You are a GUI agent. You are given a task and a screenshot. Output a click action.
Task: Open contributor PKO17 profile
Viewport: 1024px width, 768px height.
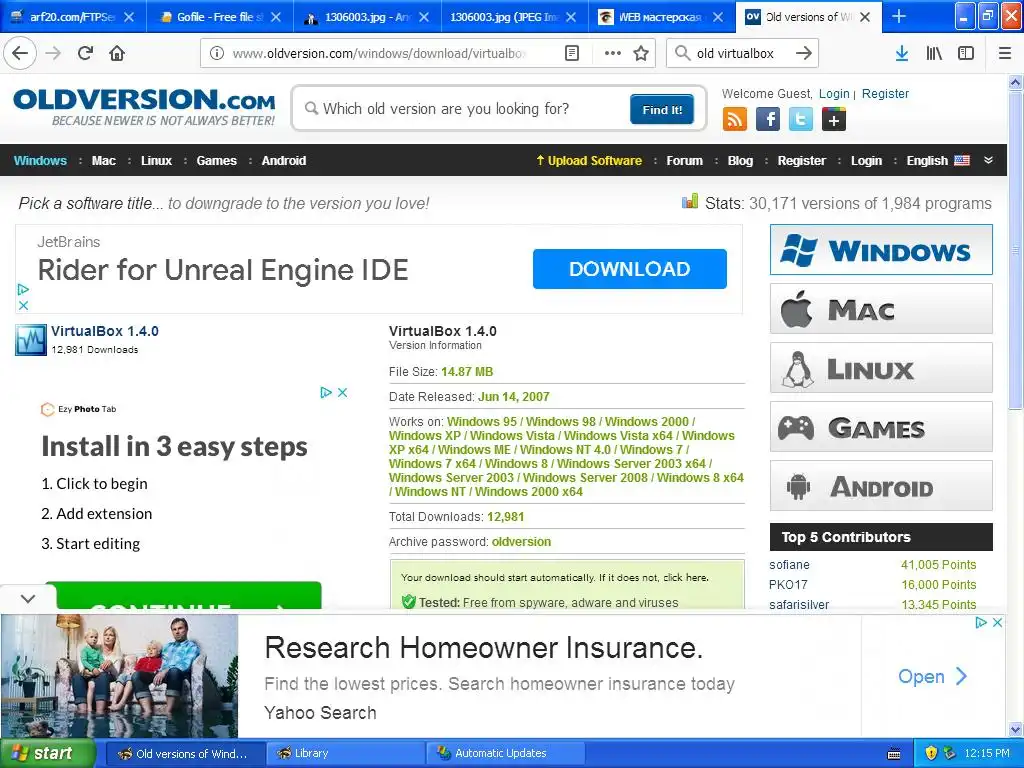(788, 584)
